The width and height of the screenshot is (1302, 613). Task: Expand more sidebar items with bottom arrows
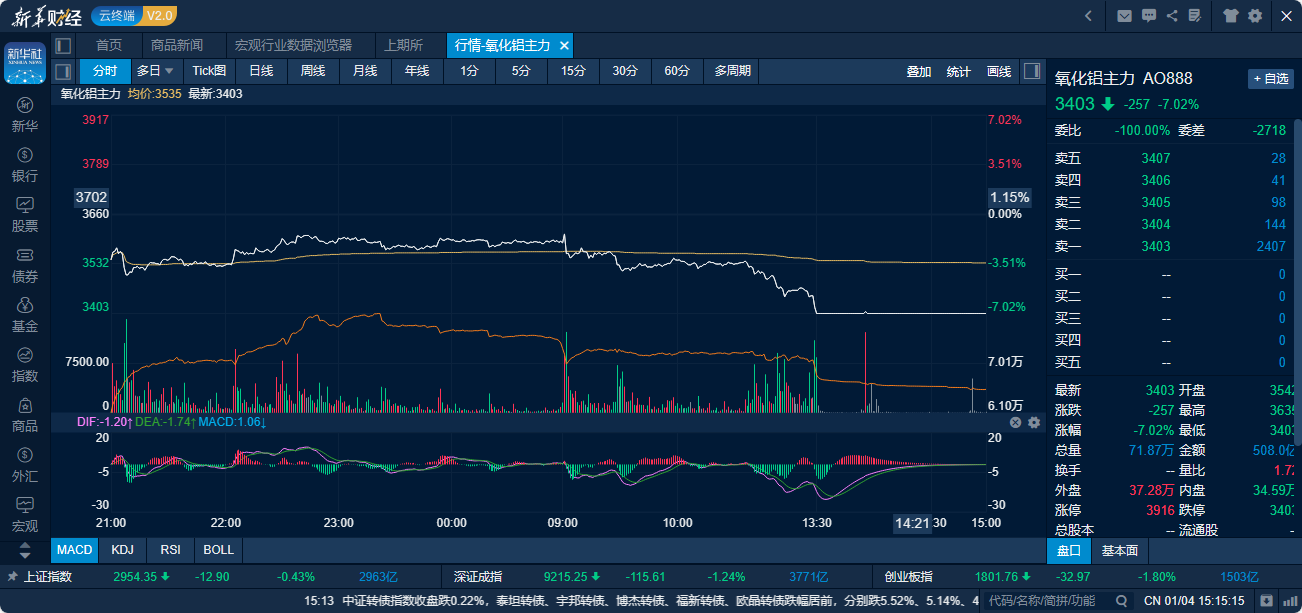(x=25, y=551)
